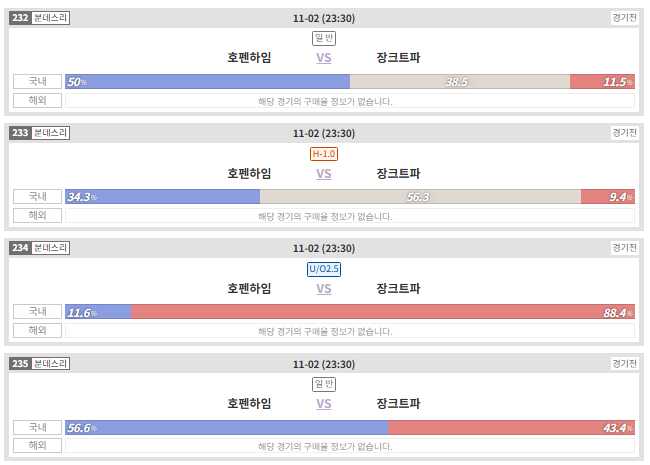
Task: Click the H-1.0 handicap badge
Action: [x=324, y=154]
